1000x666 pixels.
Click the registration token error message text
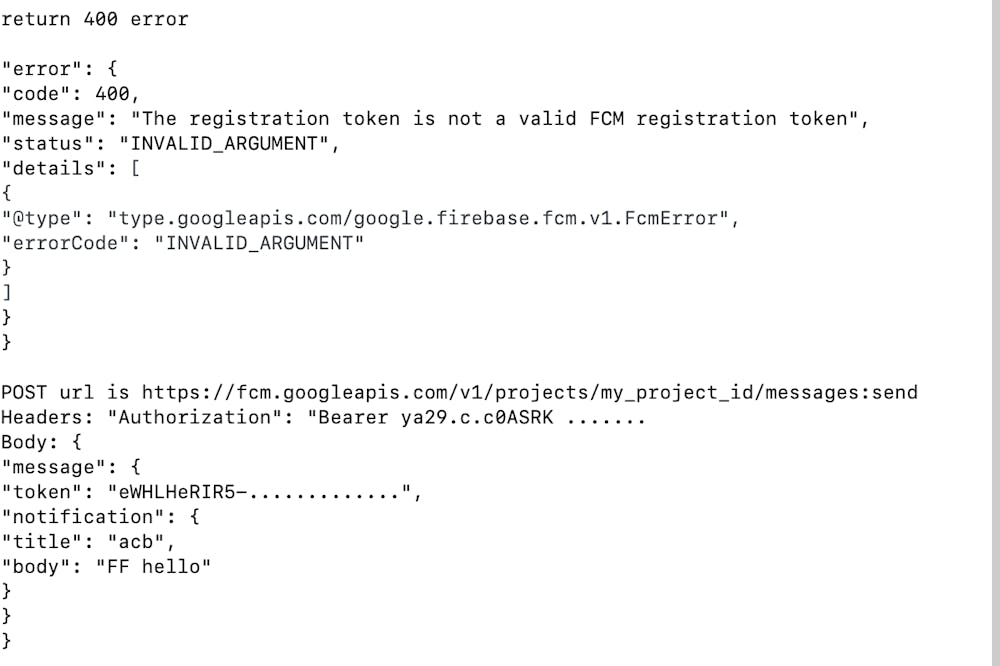pyautogui.click(x=500, y=119)
